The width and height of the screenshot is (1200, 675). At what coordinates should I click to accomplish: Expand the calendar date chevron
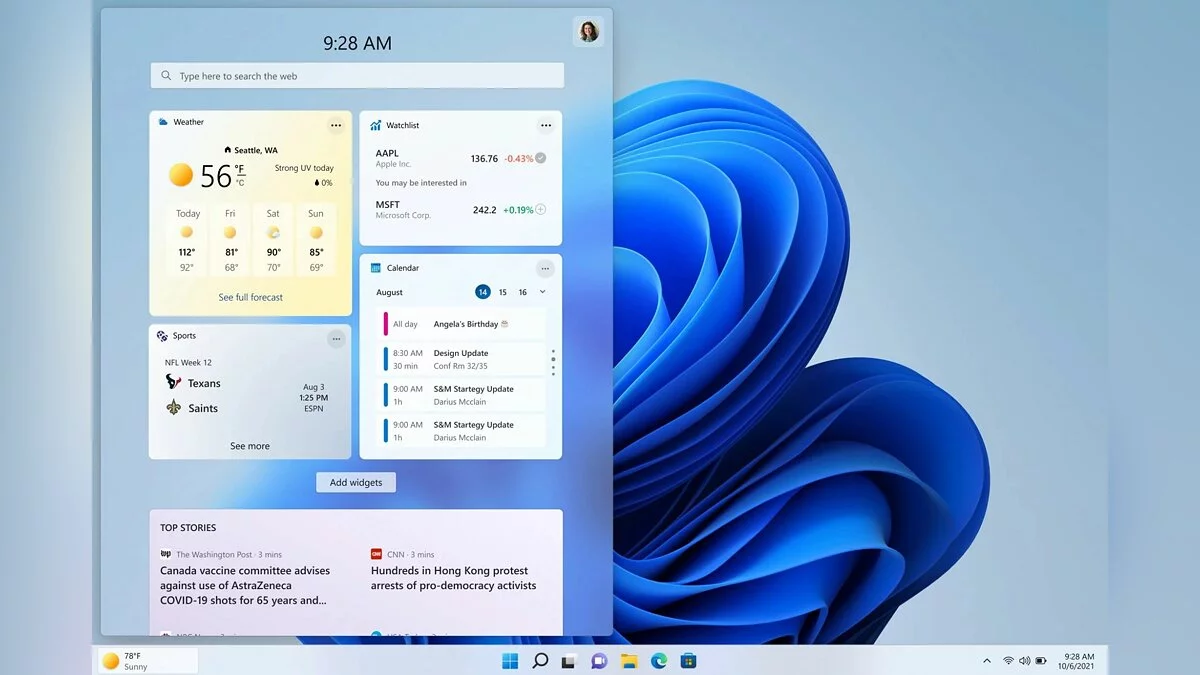(x=543, y=292)
